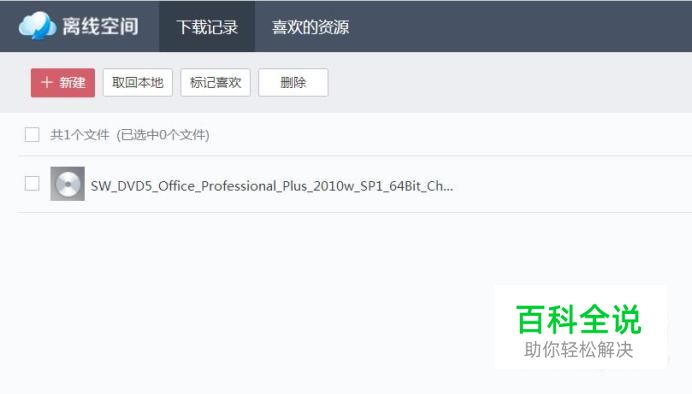Click the 离线空间 title text
Viewport: 692px width, 394px height.
coord(100,26)
